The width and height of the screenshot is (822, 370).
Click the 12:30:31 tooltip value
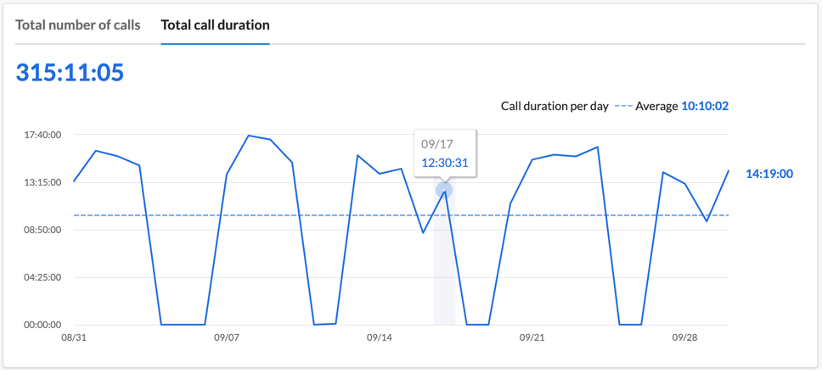pyautogui.click(x=445, y=163)
